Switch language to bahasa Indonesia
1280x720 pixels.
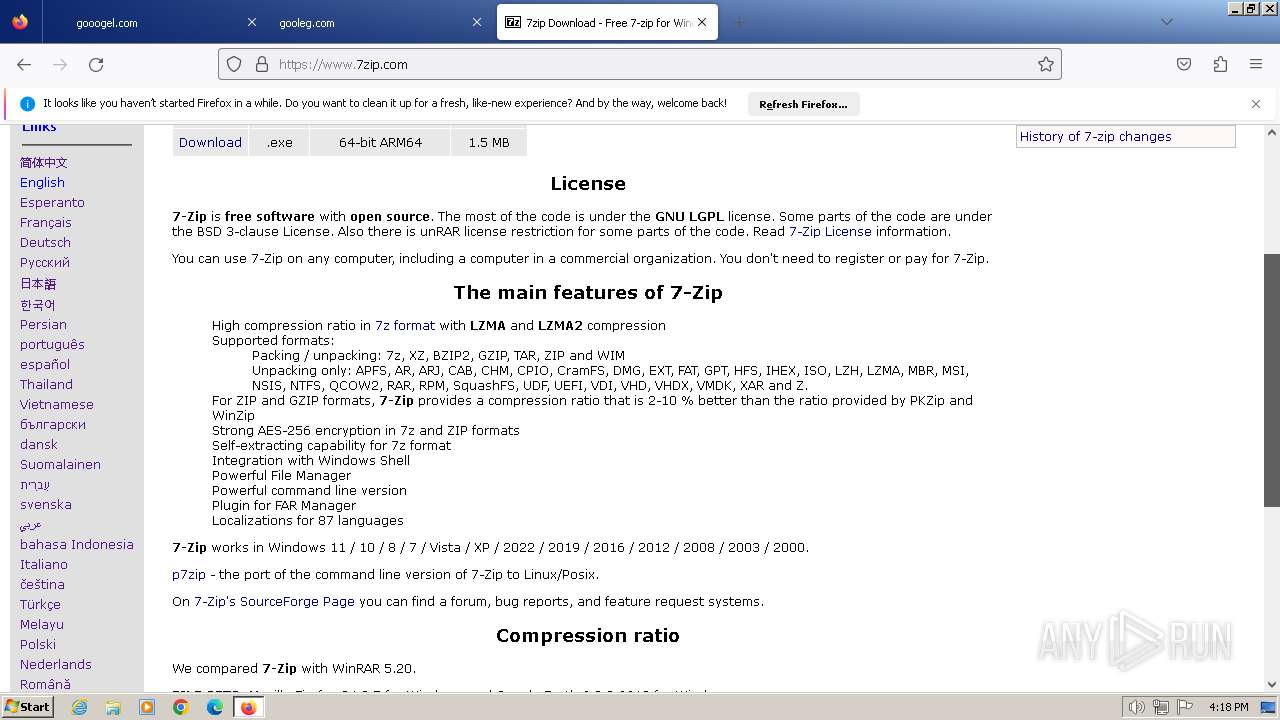click(x=77, y=544)
